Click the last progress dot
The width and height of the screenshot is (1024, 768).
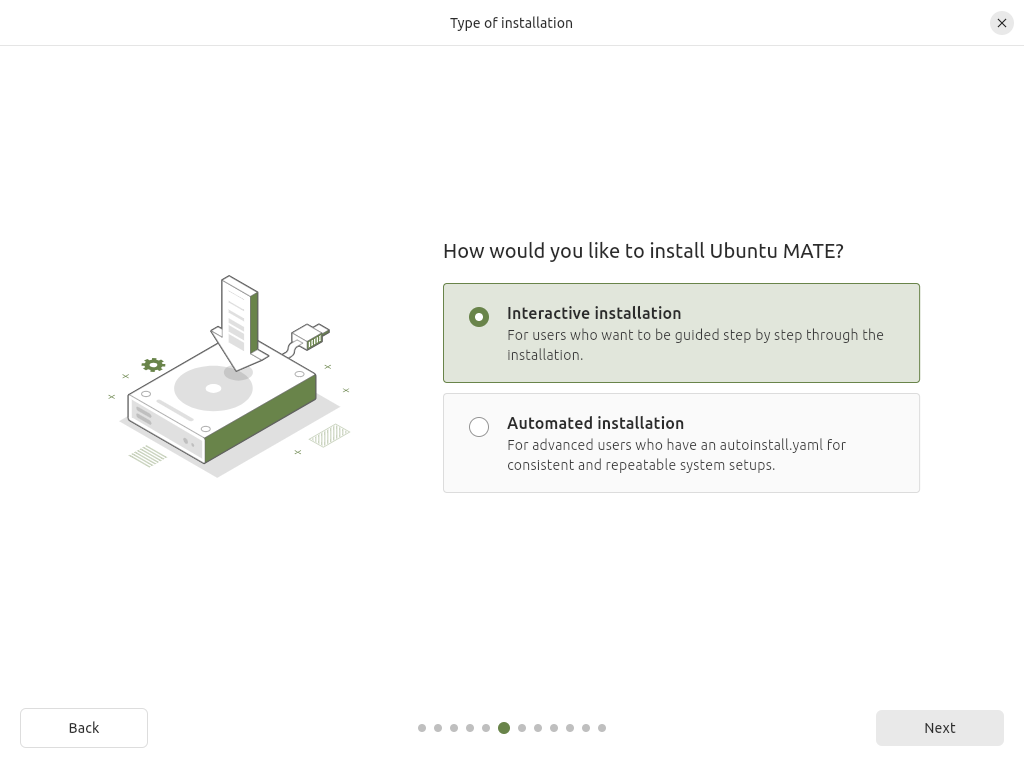coord(602,728)
